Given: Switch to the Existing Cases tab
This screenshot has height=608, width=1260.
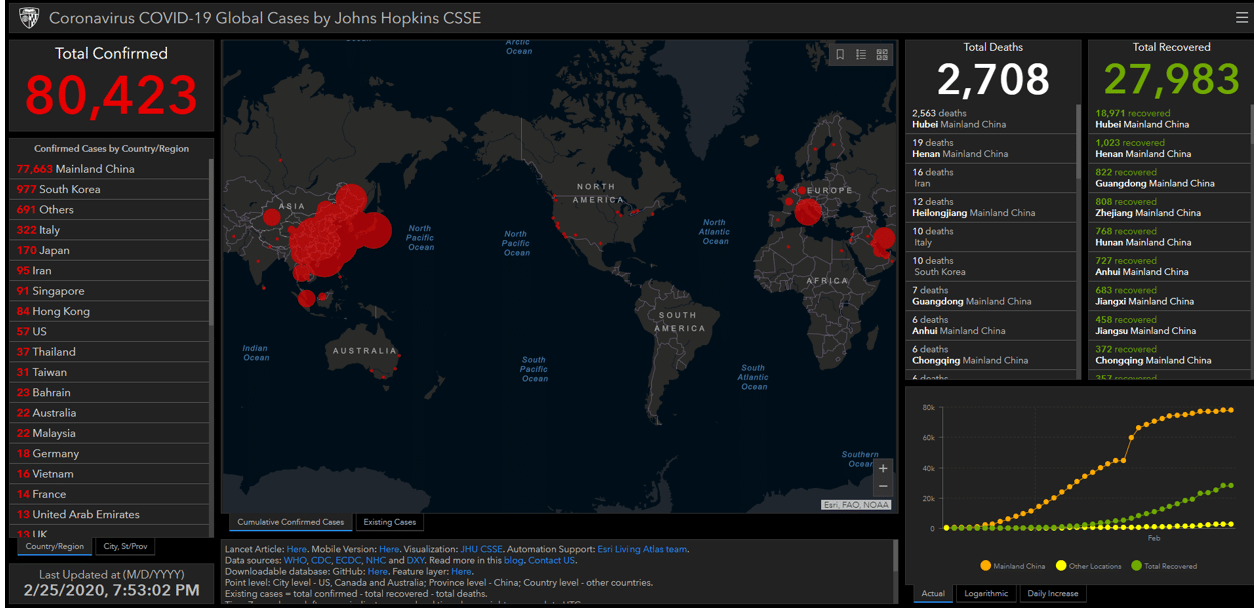Looking at the screenshot, I should point(390,522).
